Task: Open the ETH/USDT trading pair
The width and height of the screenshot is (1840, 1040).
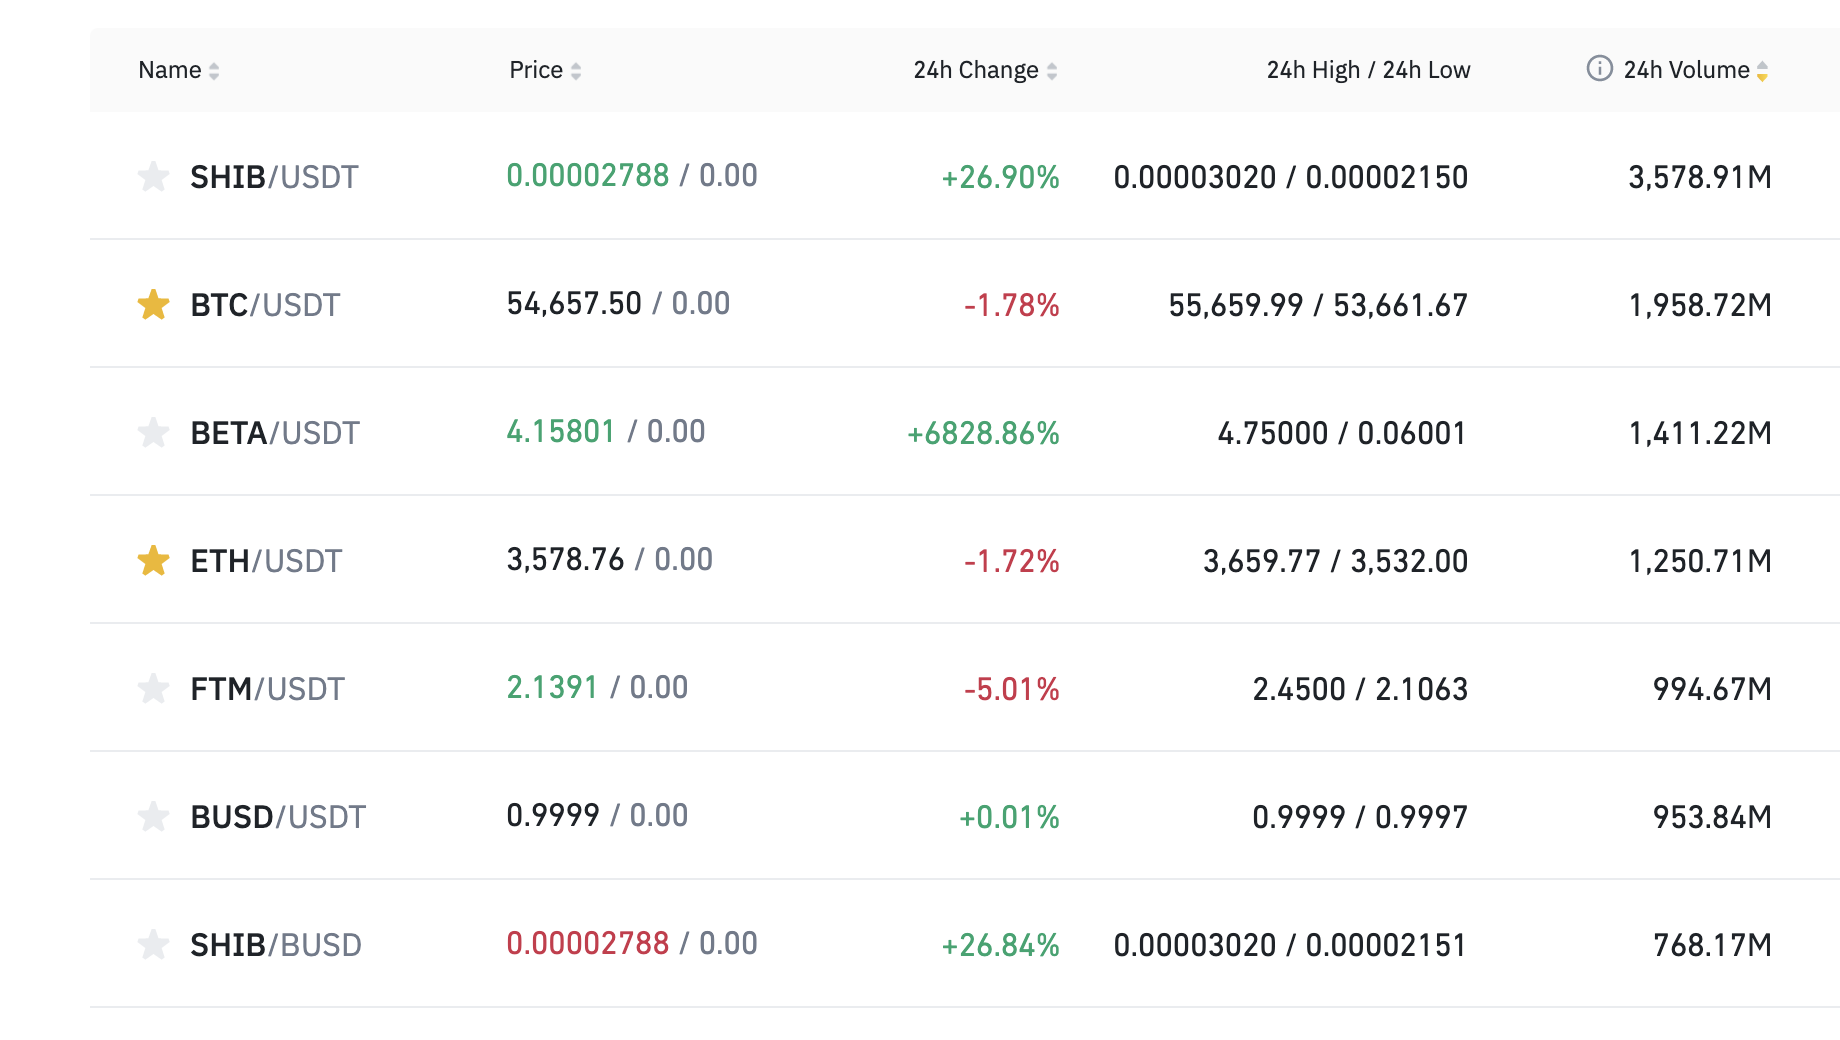Action: [266, 561]
